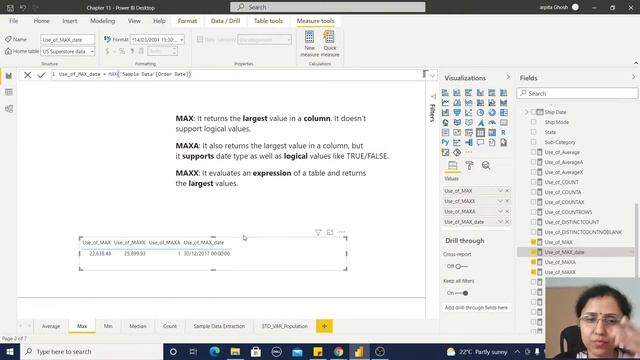640x360 pixels.
Task: Select the Stacked bar chart visual
Action: click(x=445, y=93)
